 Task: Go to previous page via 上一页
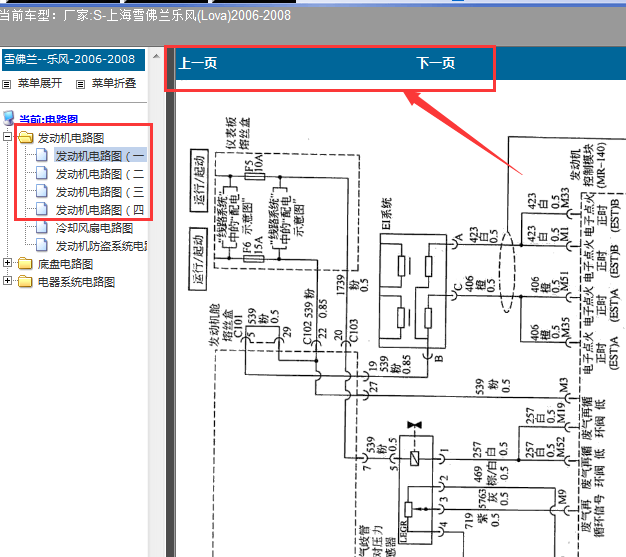tap(198, 63)
